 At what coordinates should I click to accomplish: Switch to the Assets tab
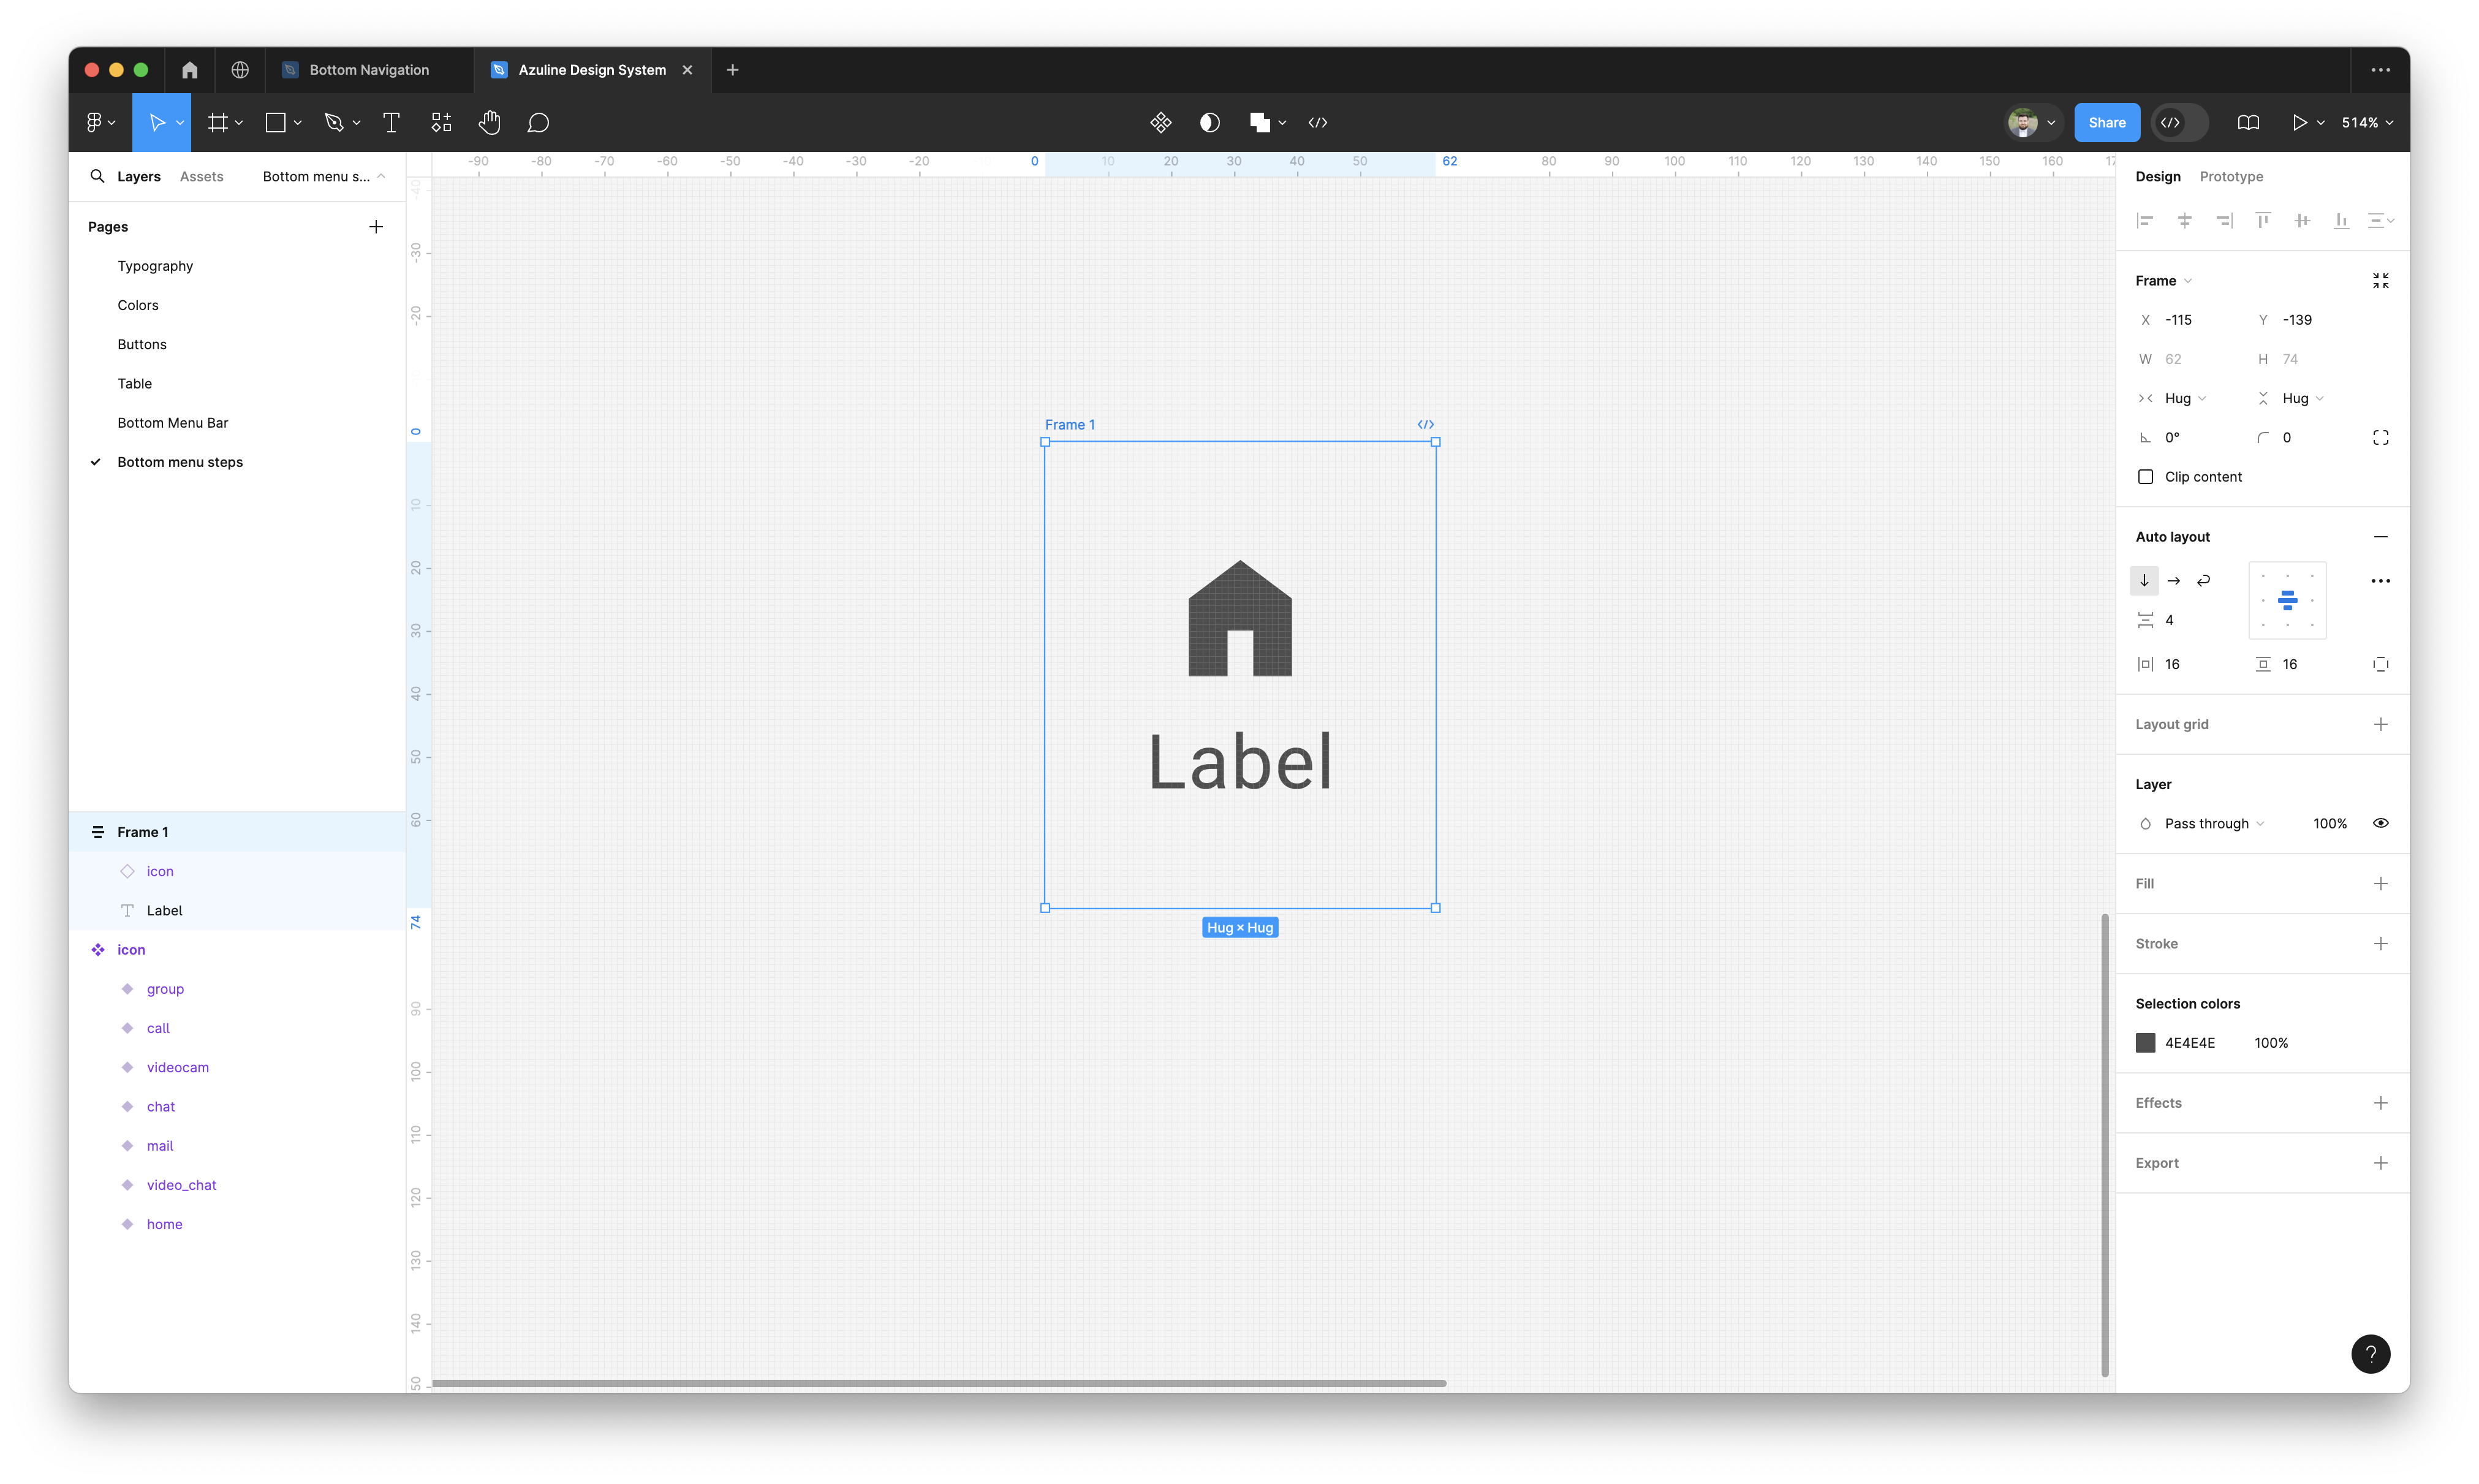(201, 177)
